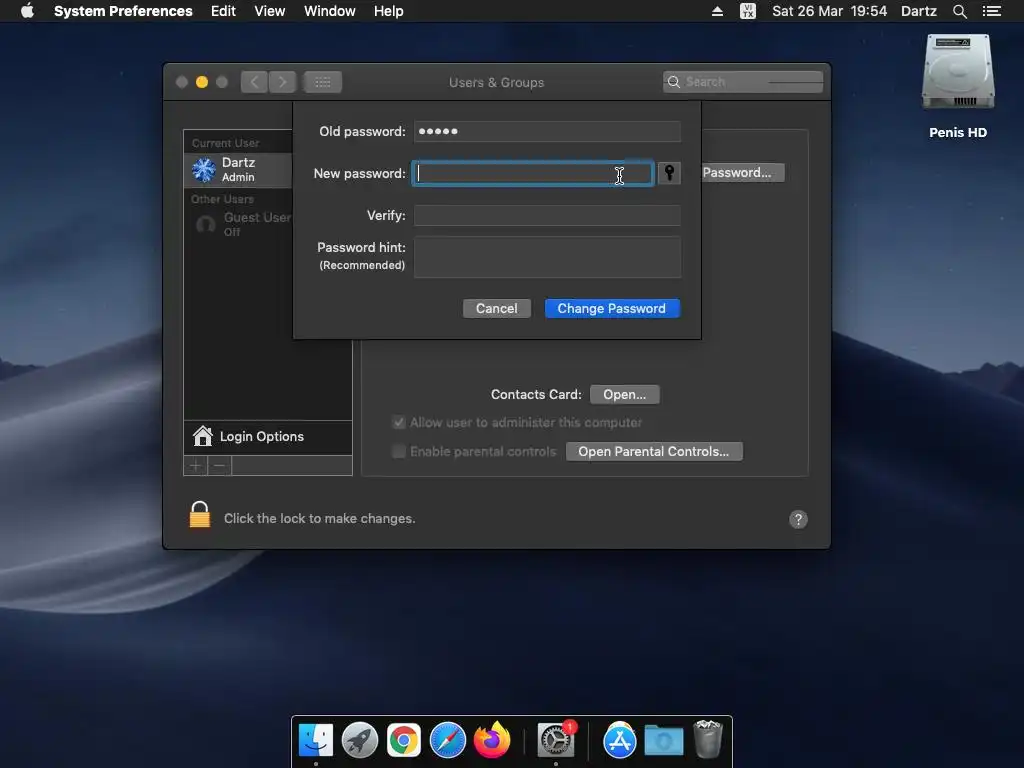1024x768 pixels.
Task: Click the partially hidden Password... button
Action: point(743,172)
